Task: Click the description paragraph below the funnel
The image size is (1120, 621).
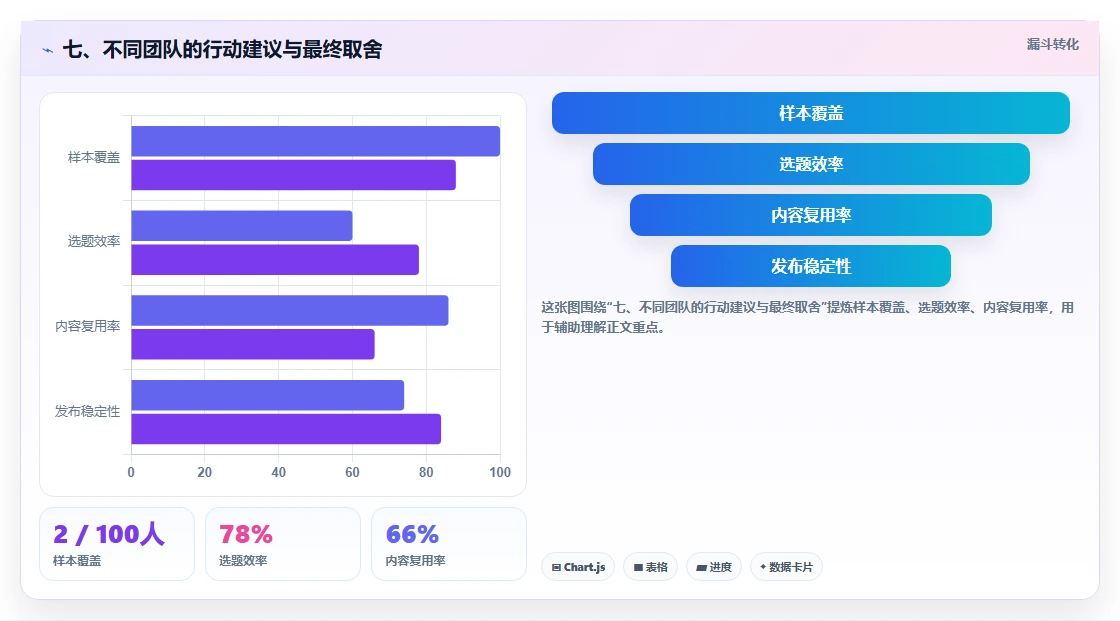Action: coord(807,317)
